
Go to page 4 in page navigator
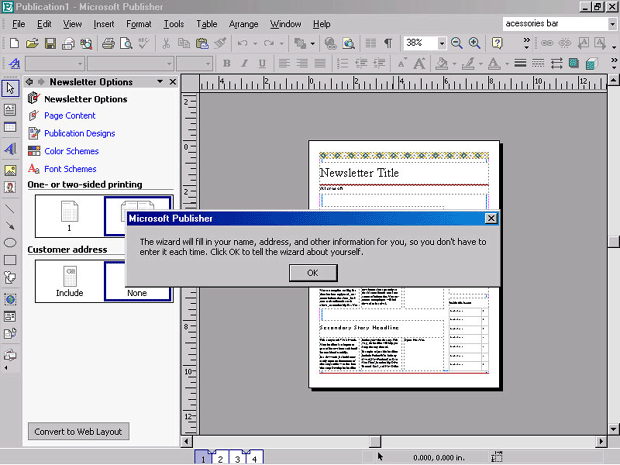254,459
